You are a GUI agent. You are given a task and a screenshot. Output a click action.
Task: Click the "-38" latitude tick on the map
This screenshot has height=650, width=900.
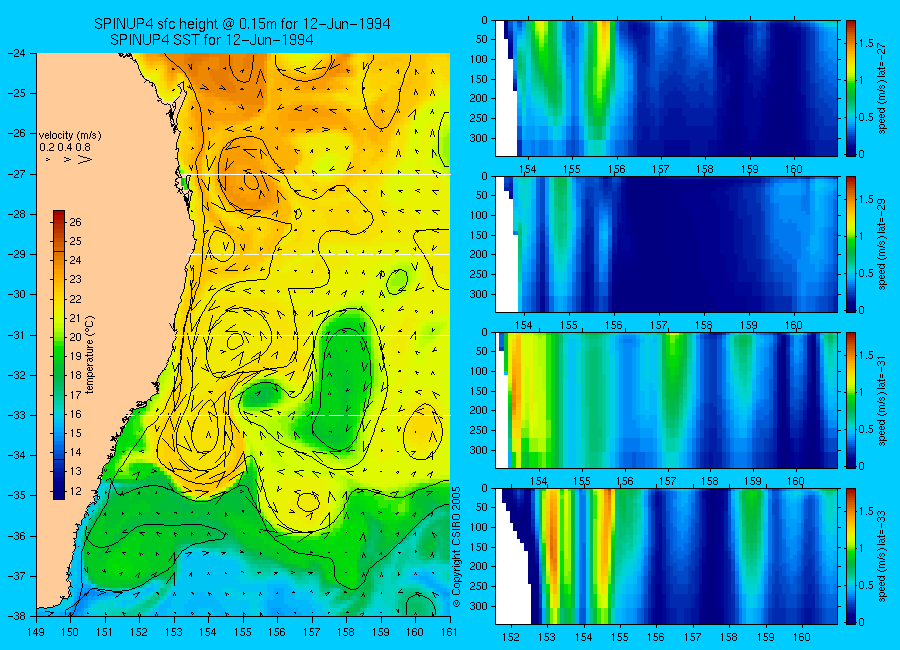coord(19,616)
